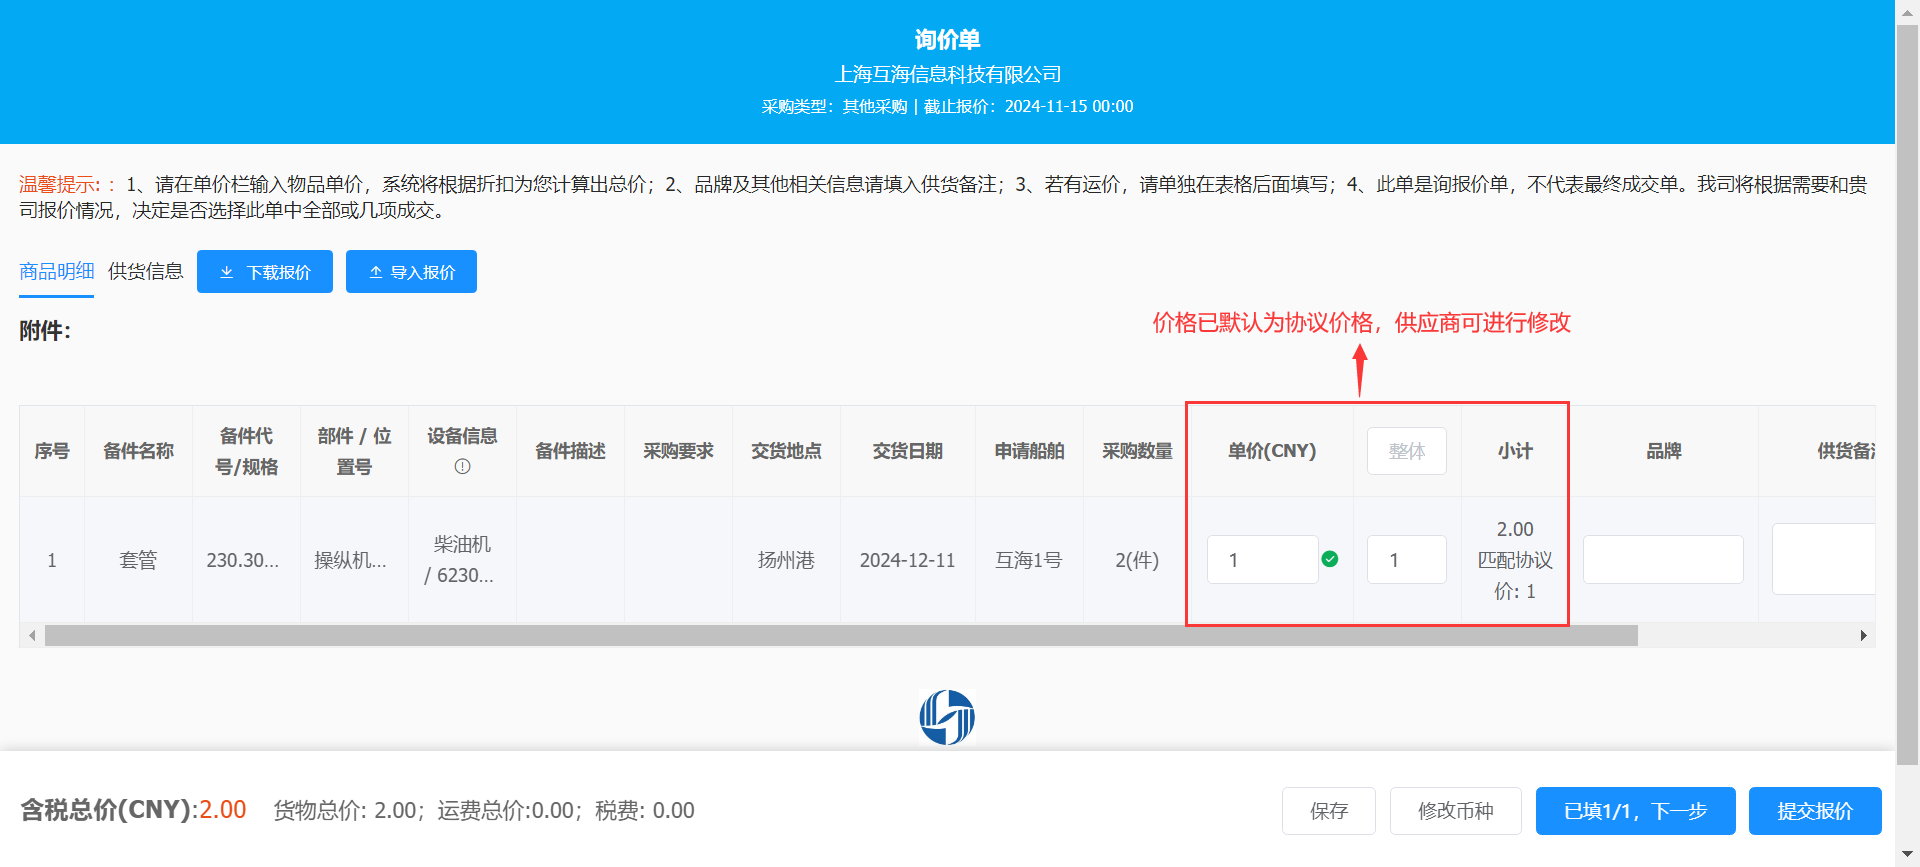Click the 匹配协议价: 1 text
Viewport: 1920px width, 867px height.
pos(1515,575)
